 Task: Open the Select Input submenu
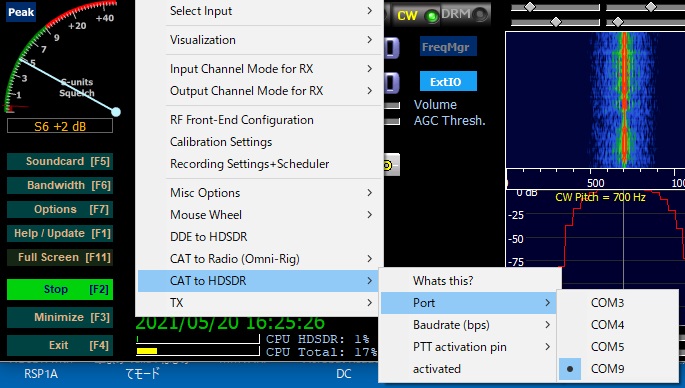click(x=260, y=11)
